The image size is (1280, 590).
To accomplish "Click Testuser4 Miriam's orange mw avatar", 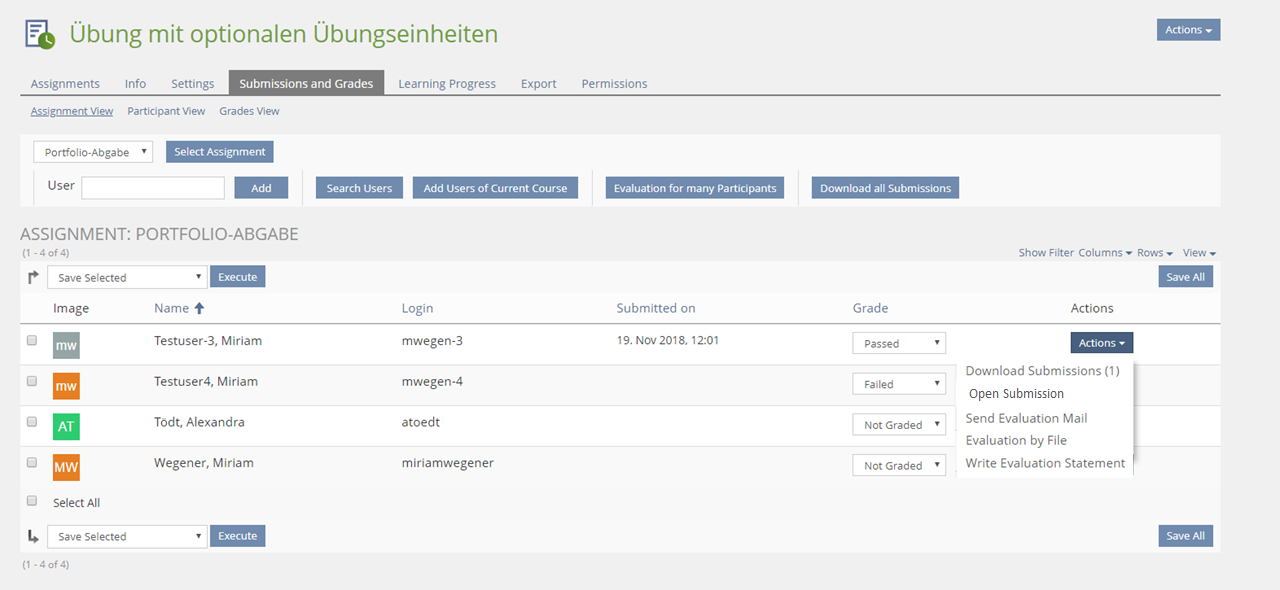I will coord(66,385).
